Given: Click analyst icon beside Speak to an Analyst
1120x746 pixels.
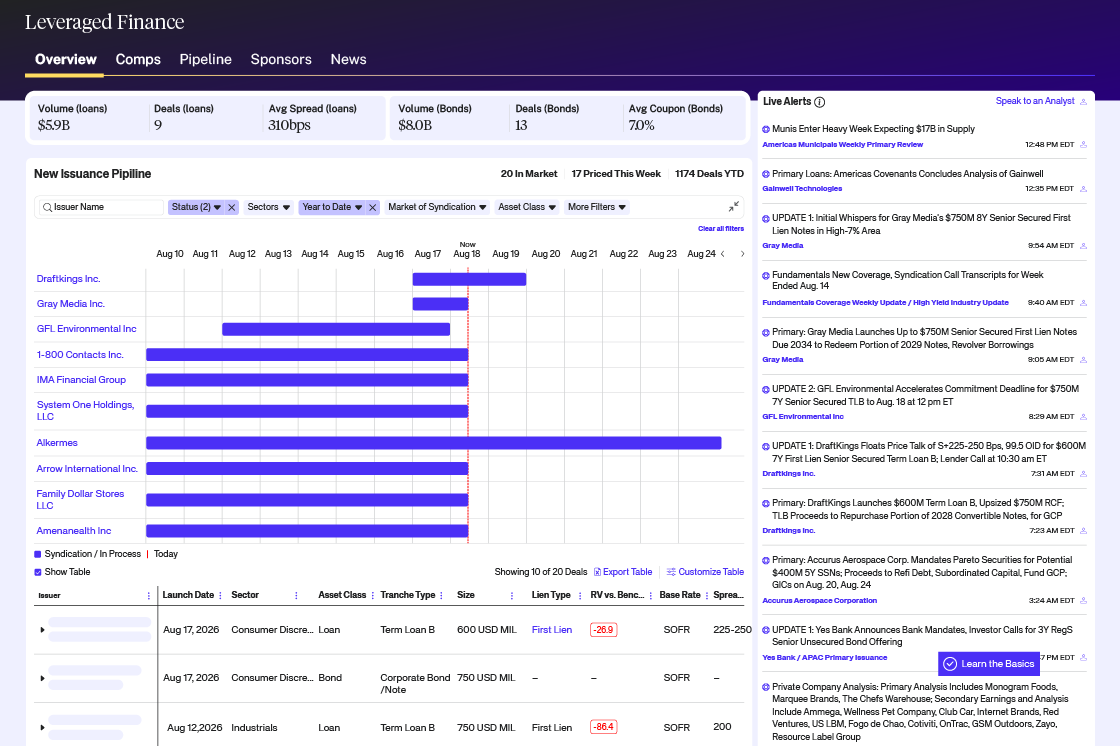Looking at the screenshot, I should click(x=1083, y=101).
